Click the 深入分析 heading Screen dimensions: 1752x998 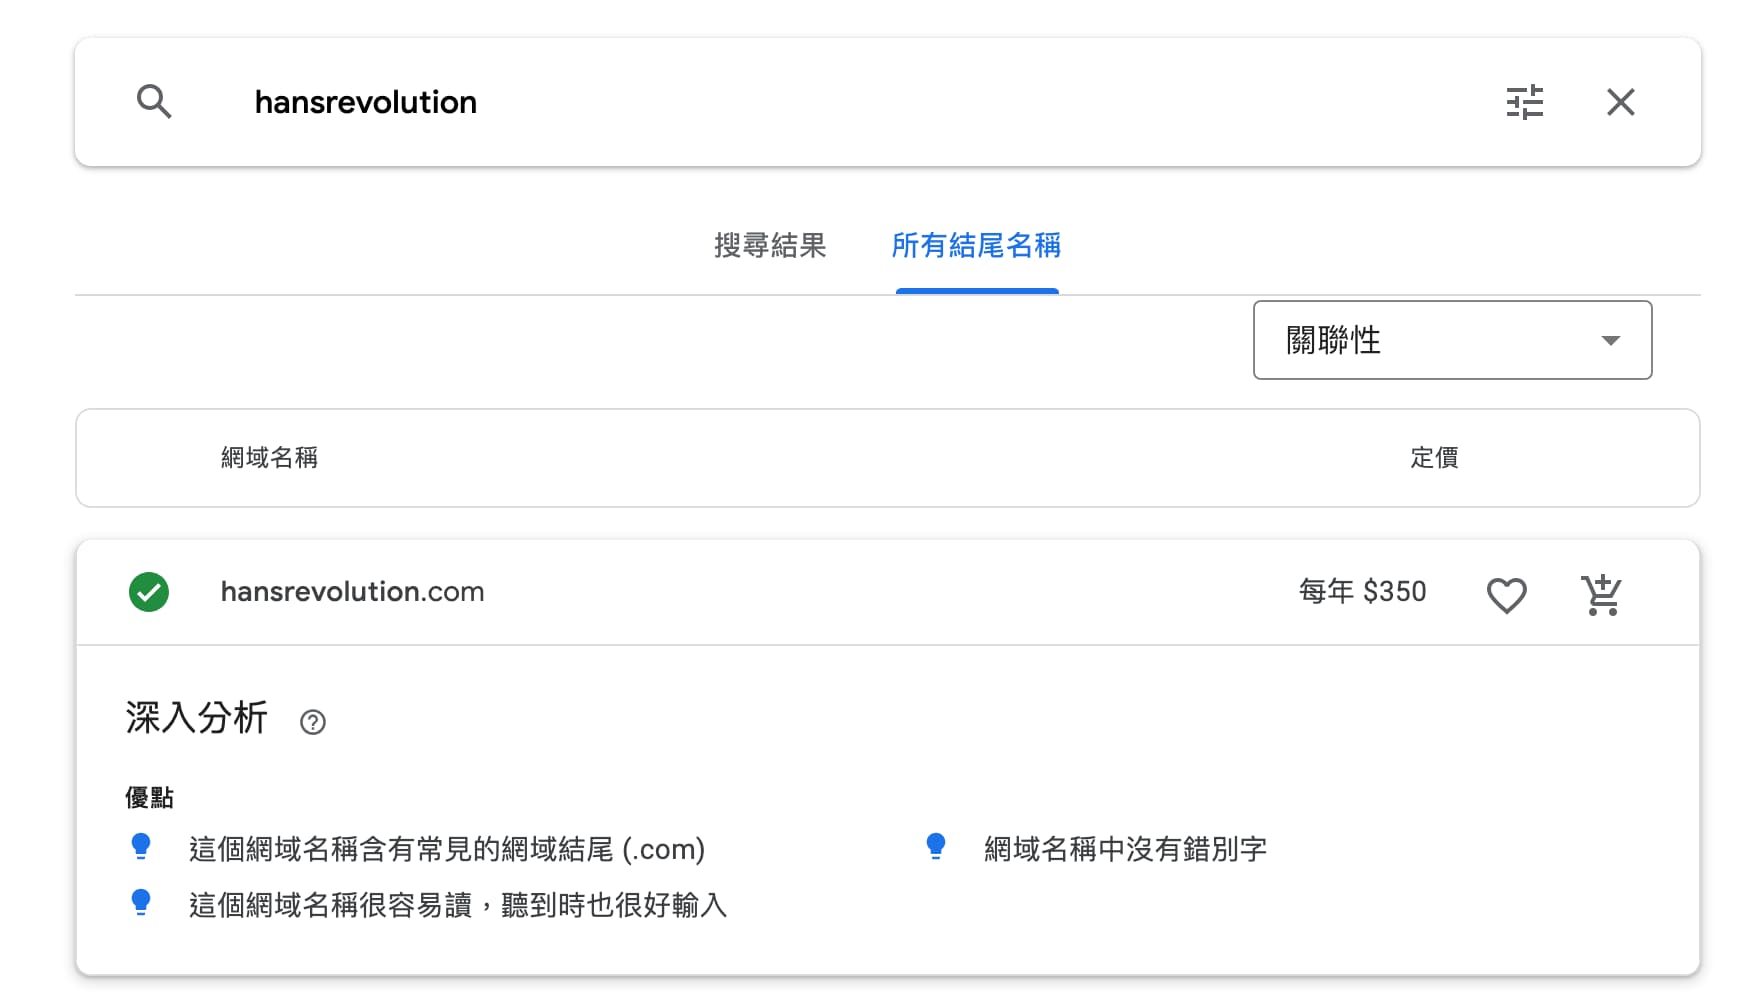pos(197,718)
